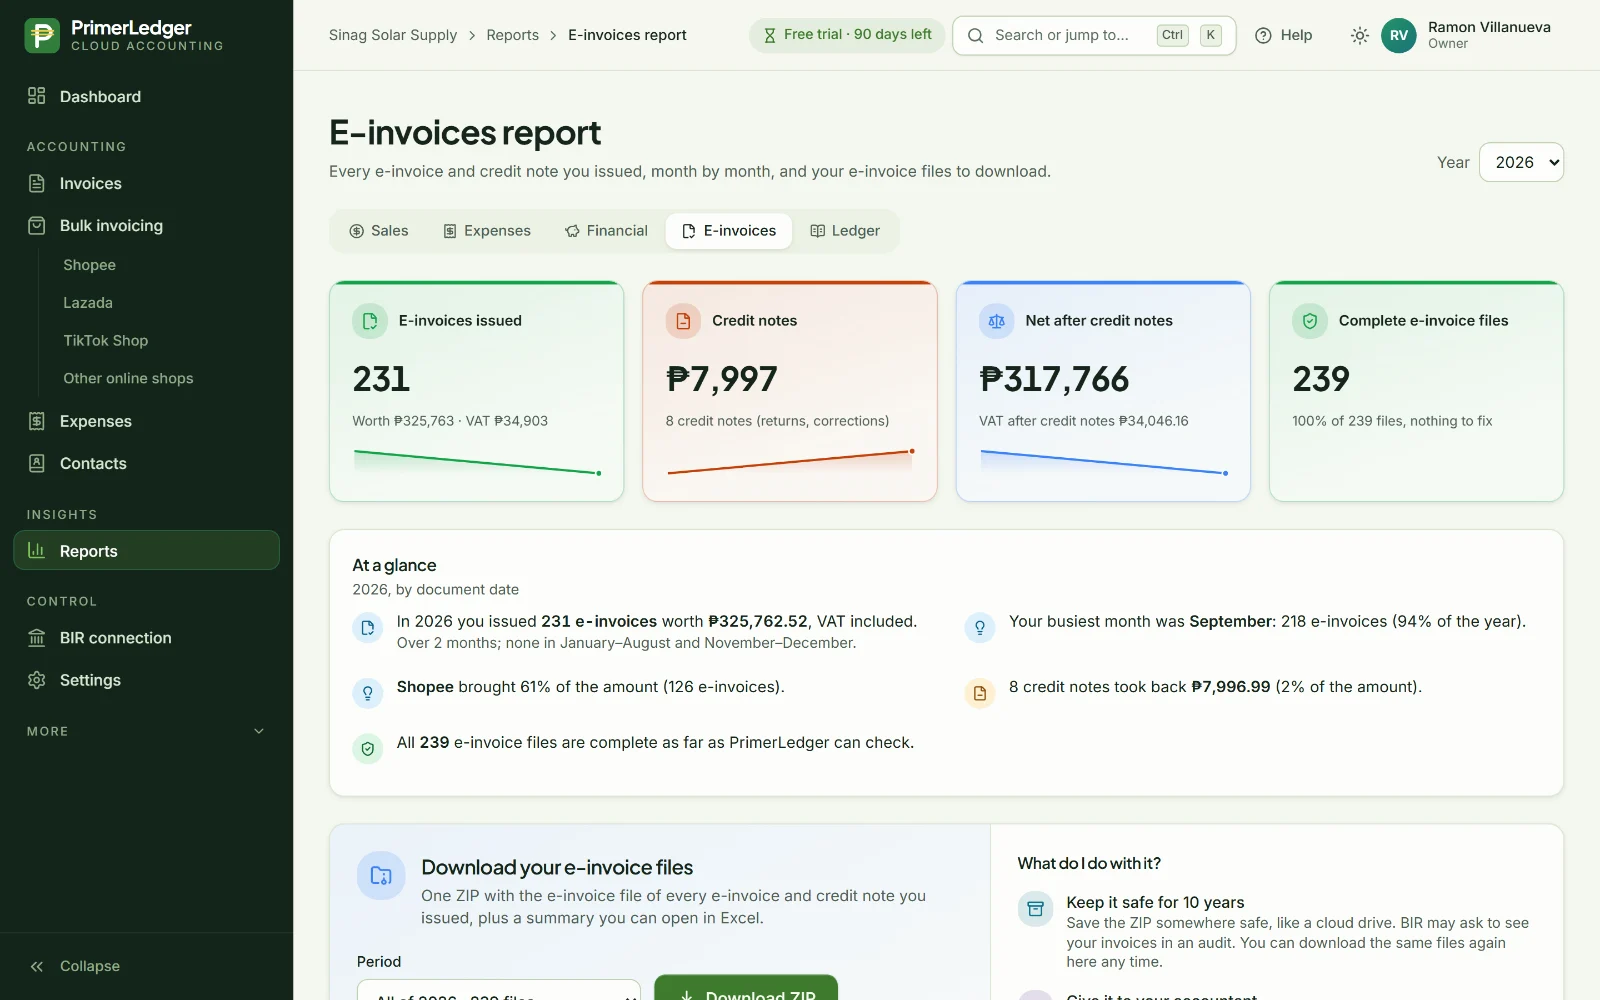
Task: Click the Settings gear icon
Action: (37, 680)
